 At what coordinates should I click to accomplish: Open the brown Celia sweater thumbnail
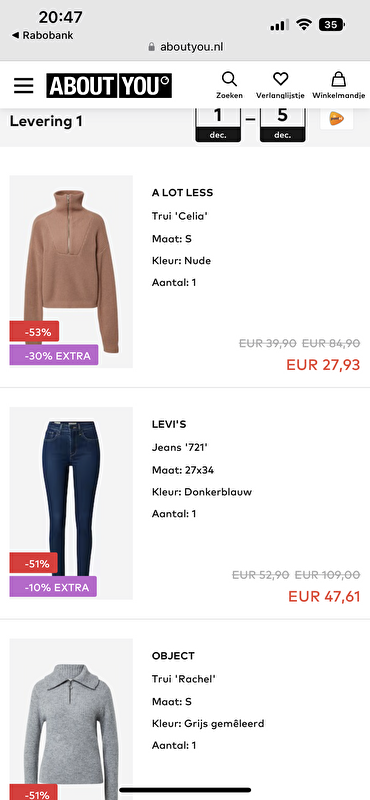pos(71,271)
